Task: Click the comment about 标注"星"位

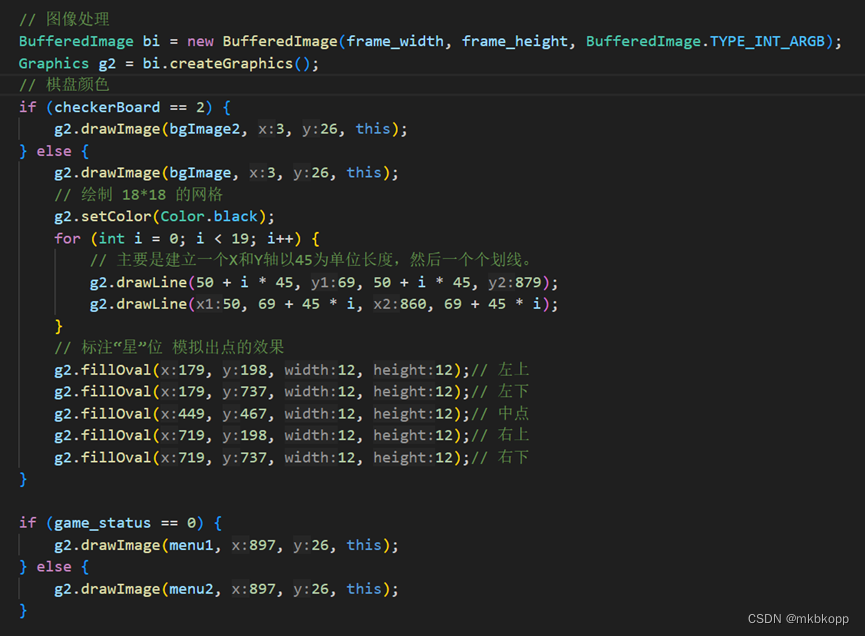Action: (169, 348)
